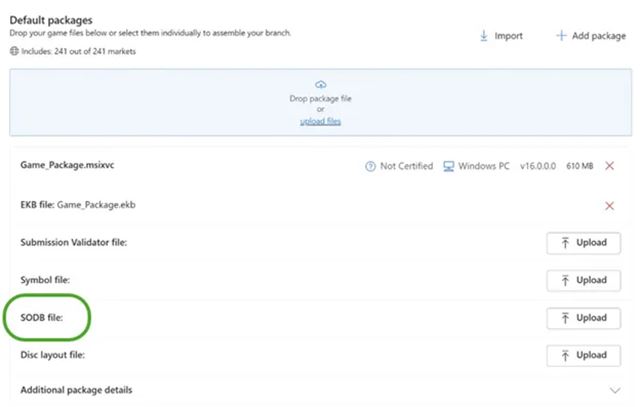Click the 610 MB size value
The width and height of the screenshot is (640, 407).
580,166
